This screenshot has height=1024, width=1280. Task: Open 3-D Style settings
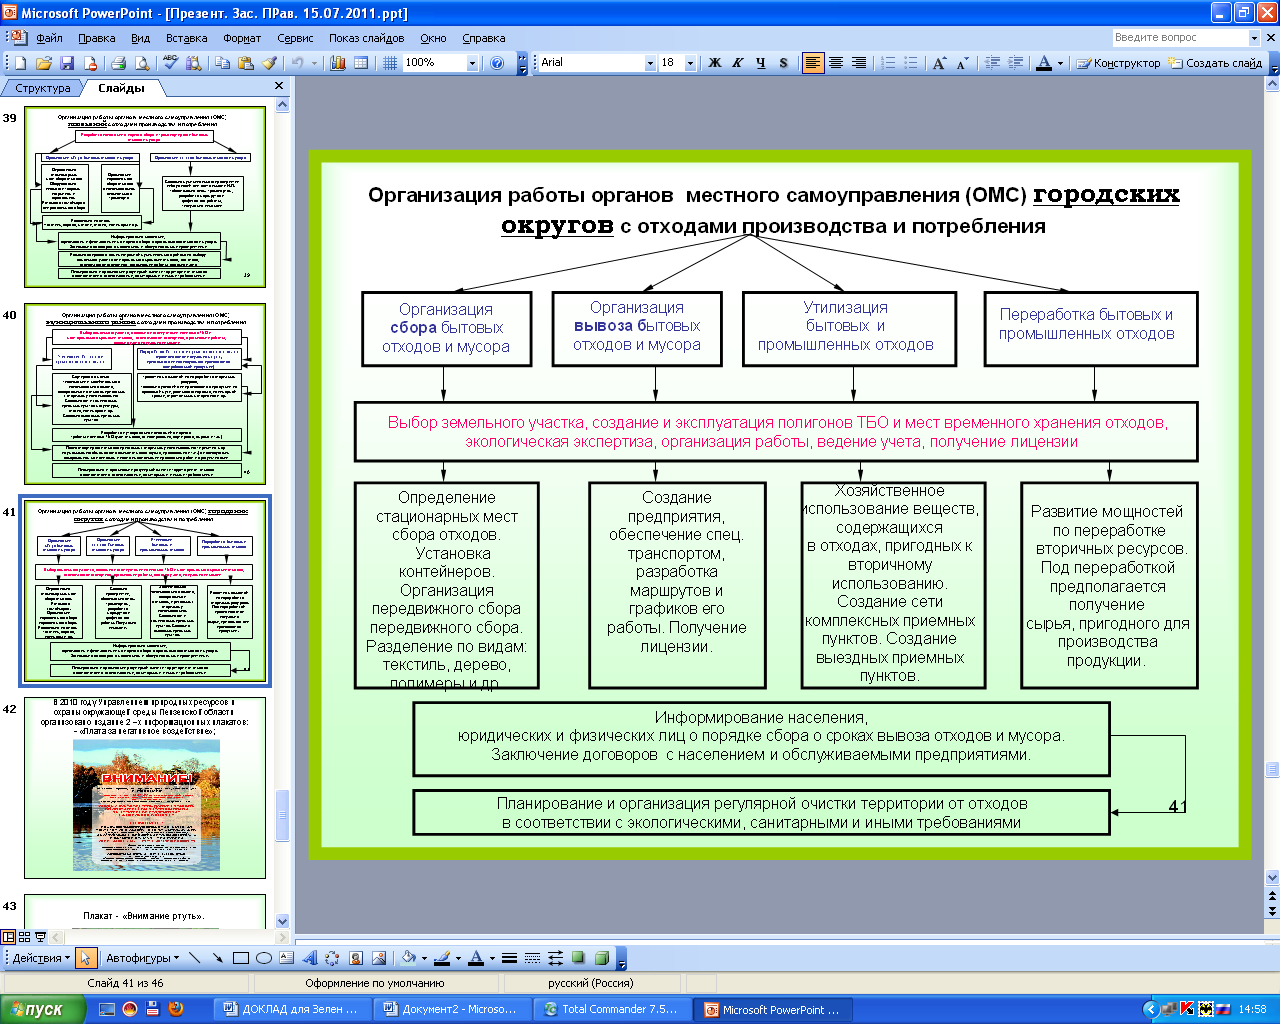(x=601, y=958)
